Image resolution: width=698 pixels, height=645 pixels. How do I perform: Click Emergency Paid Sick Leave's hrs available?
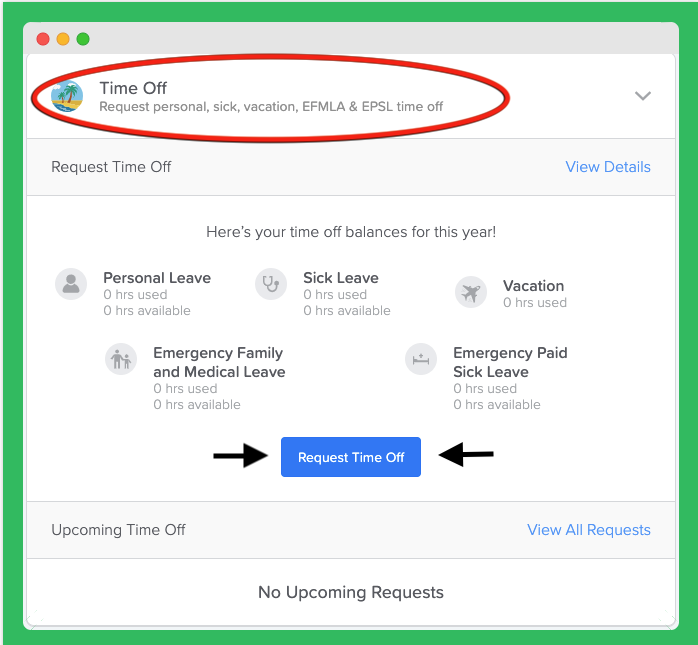496,405
